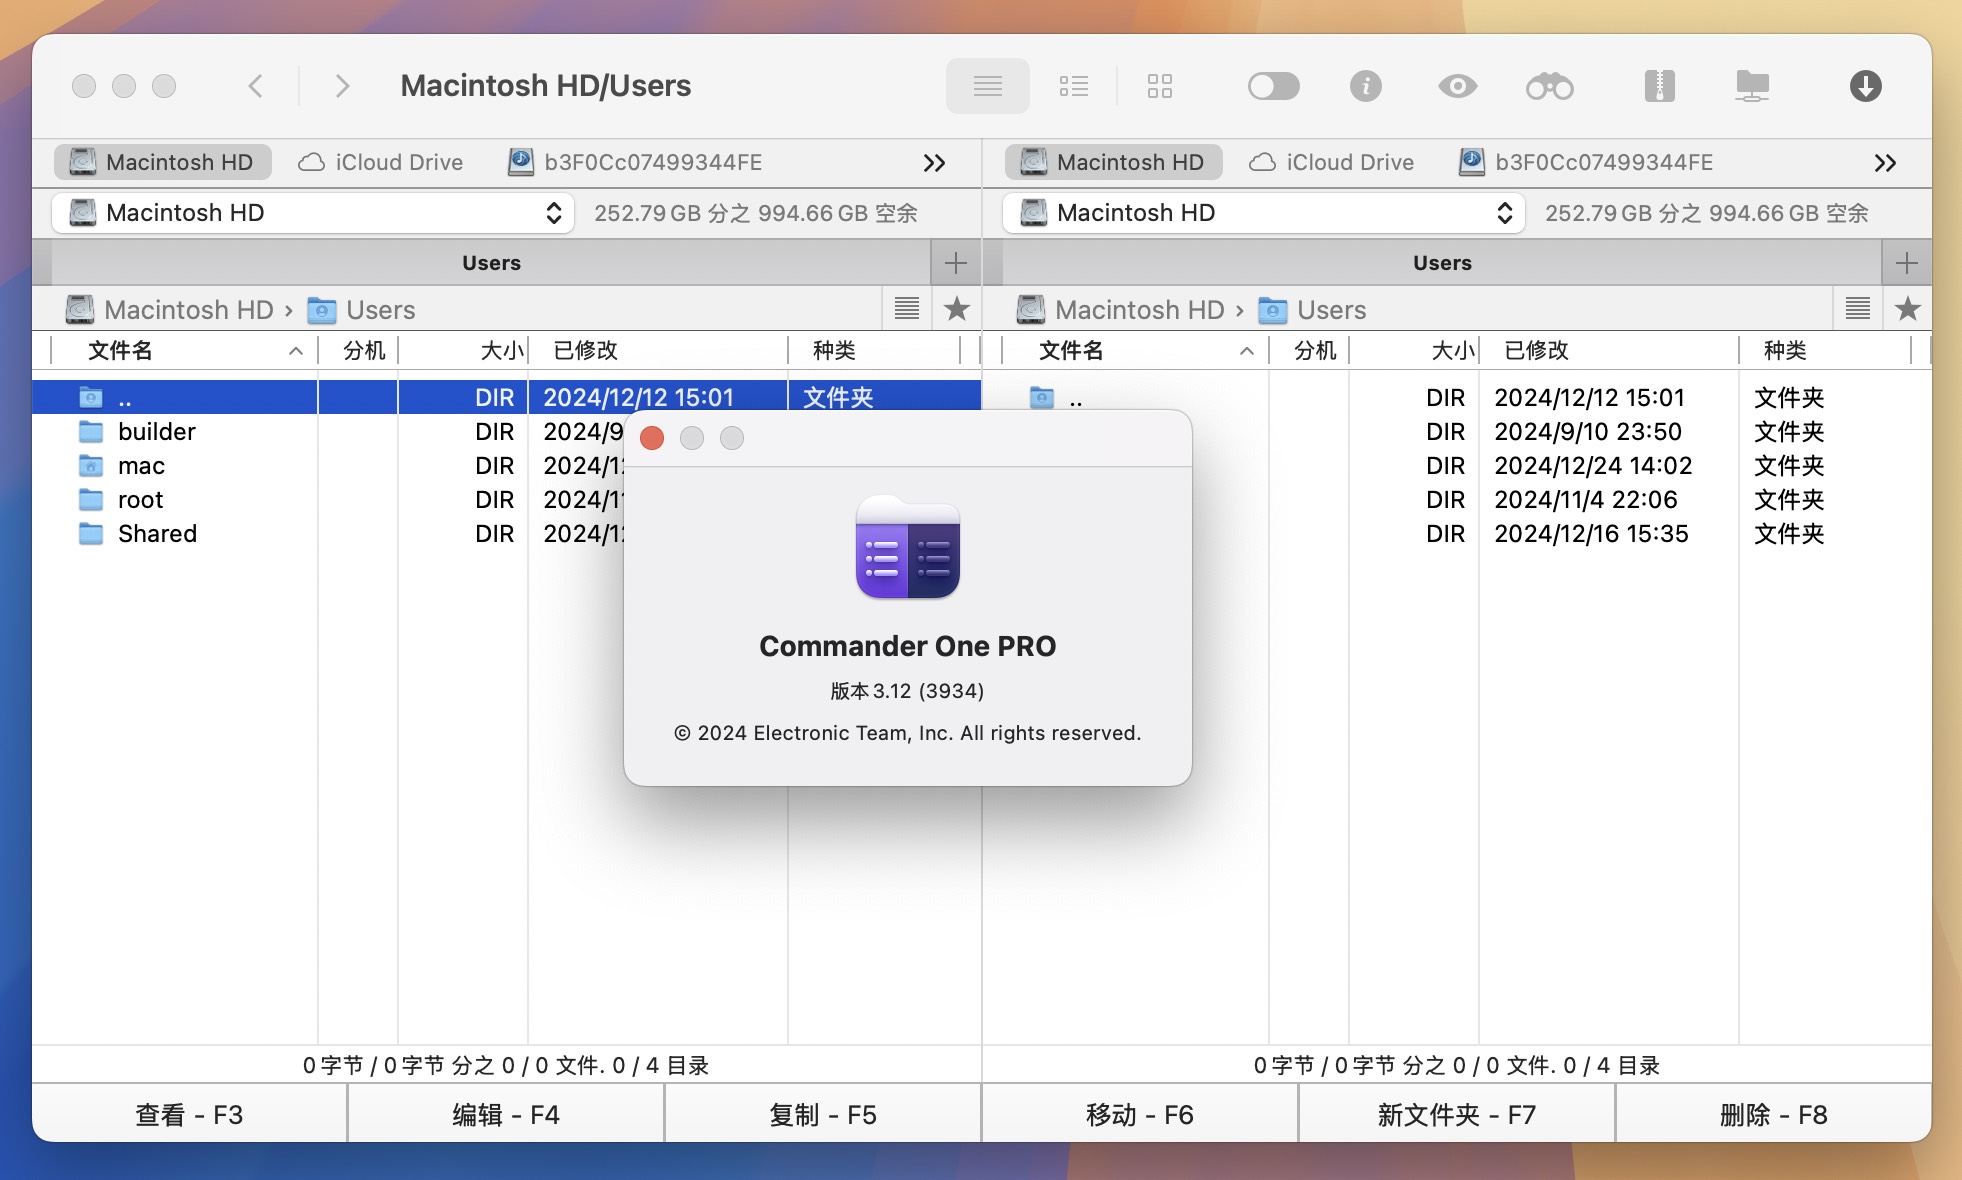This screenshot has height=1180, width=1962.
Task: Select right pane row dated 2024/12/16 15:35
Action: pos(1457,533)
